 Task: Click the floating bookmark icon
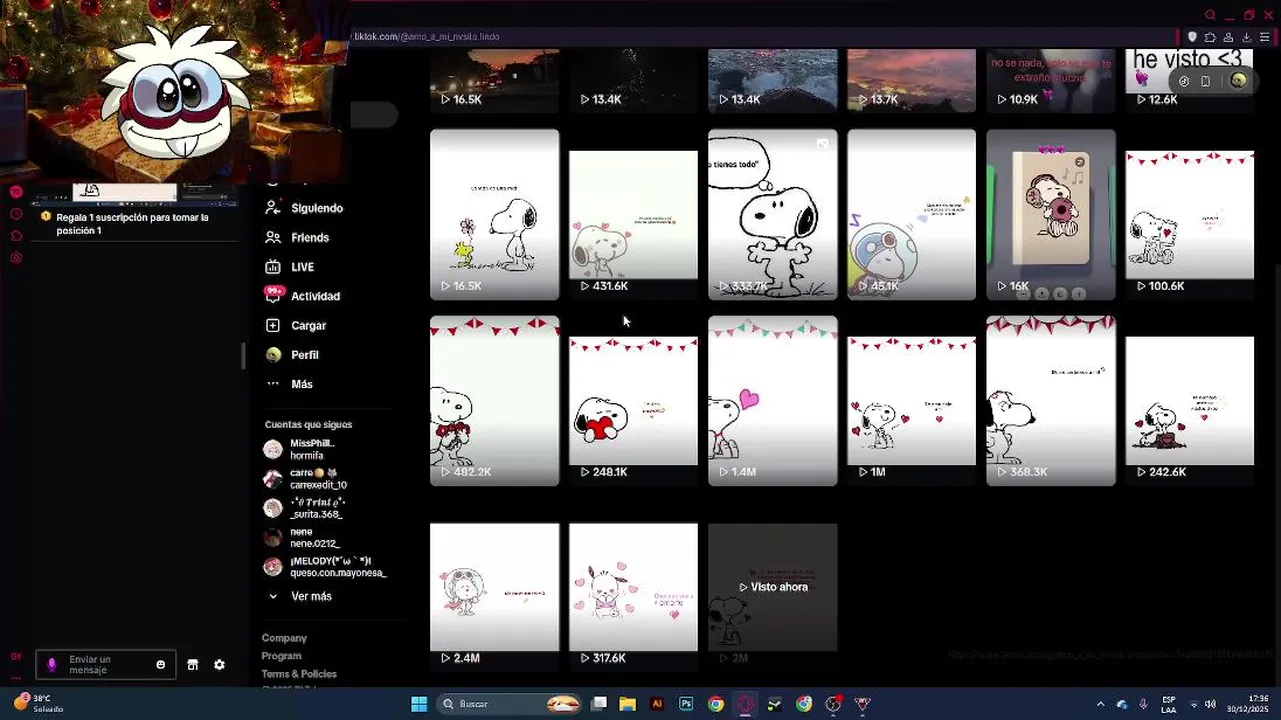click(1206, 81)
